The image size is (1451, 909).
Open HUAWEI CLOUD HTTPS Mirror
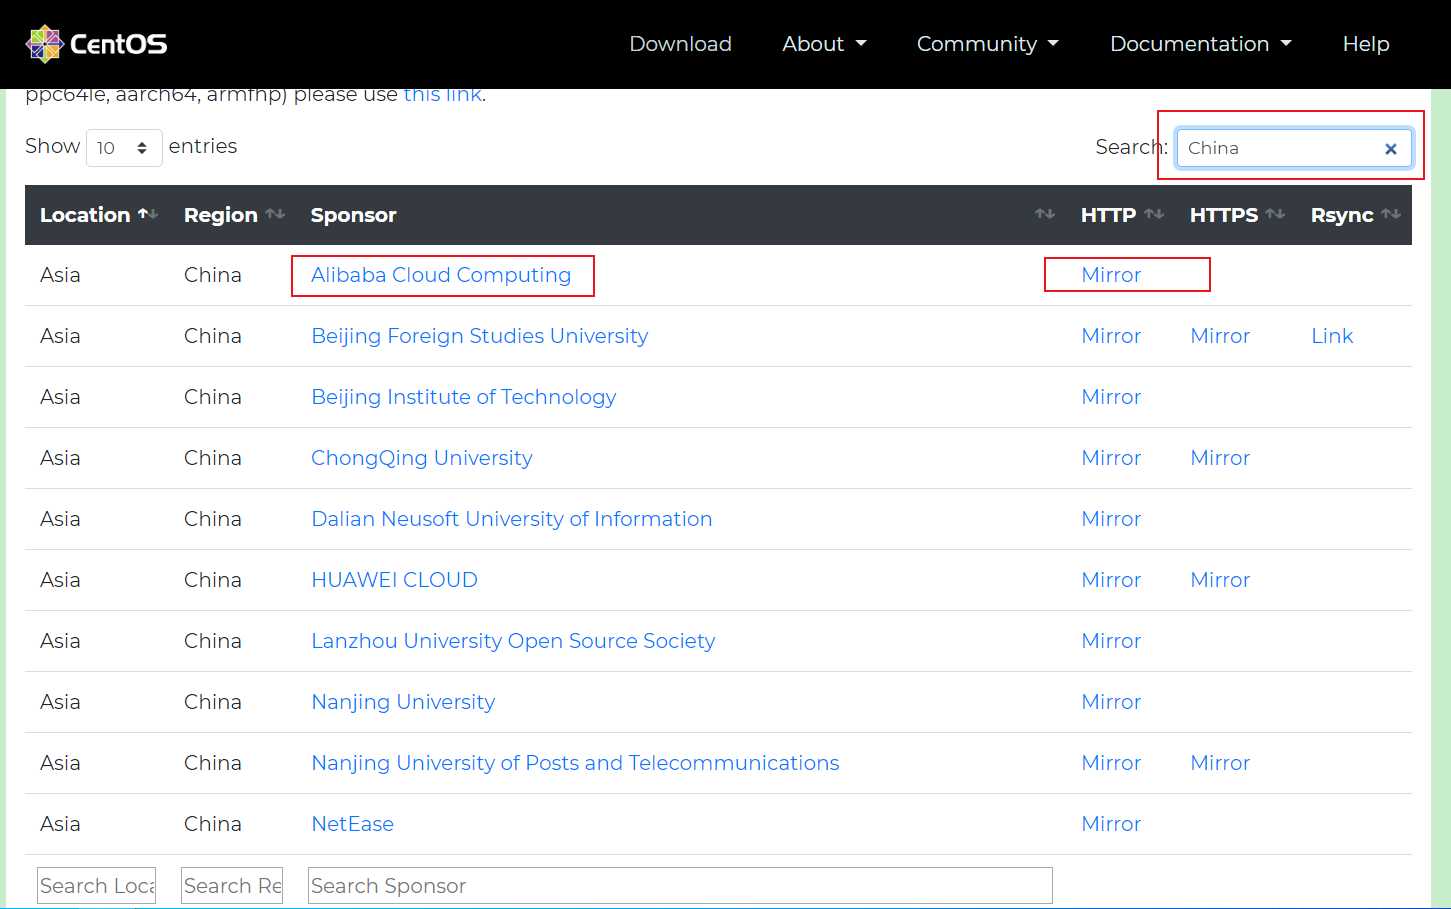(1220, 580)
